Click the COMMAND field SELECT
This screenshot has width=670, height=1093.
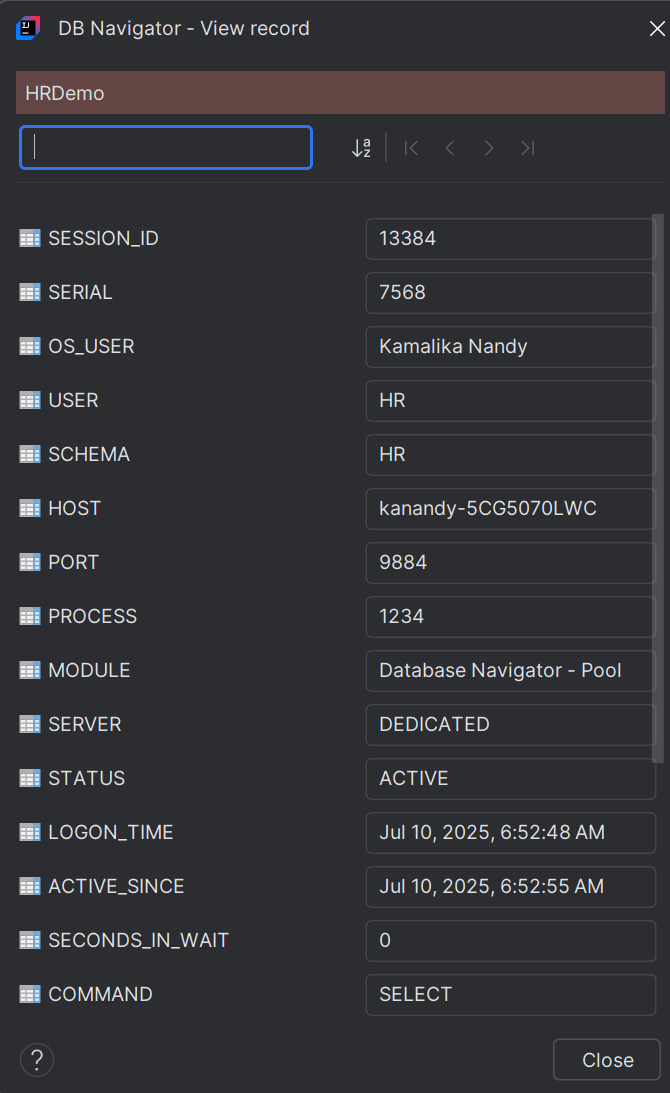(510, 994)
